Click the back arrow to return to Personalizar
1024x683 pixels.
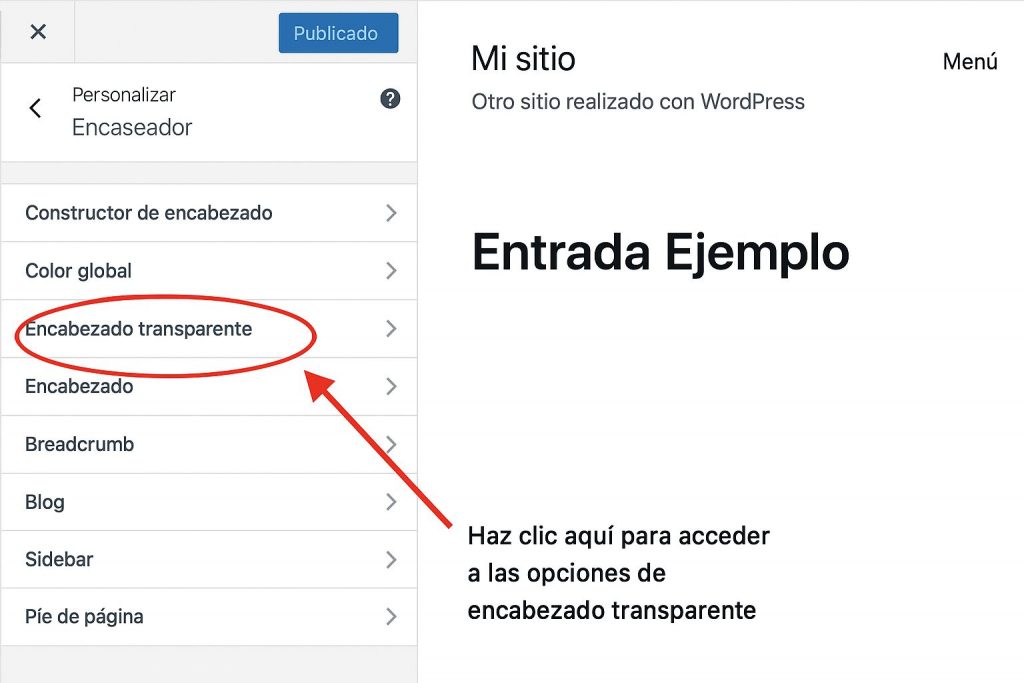[35, 108]
